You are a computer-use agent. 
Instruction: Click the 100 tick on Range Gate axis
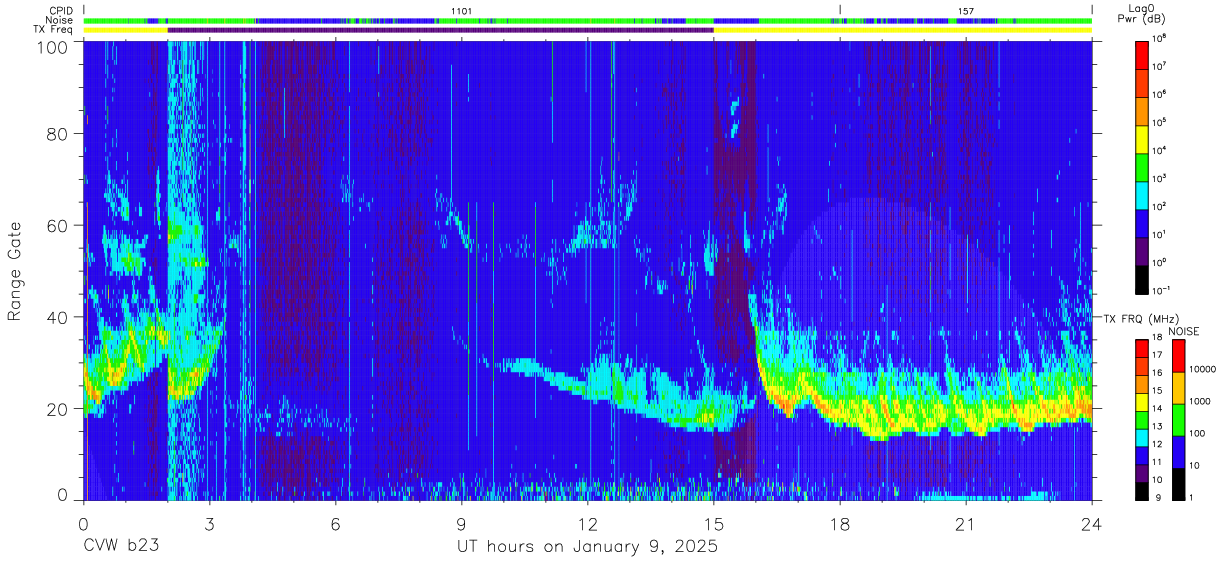click(51, 47)
